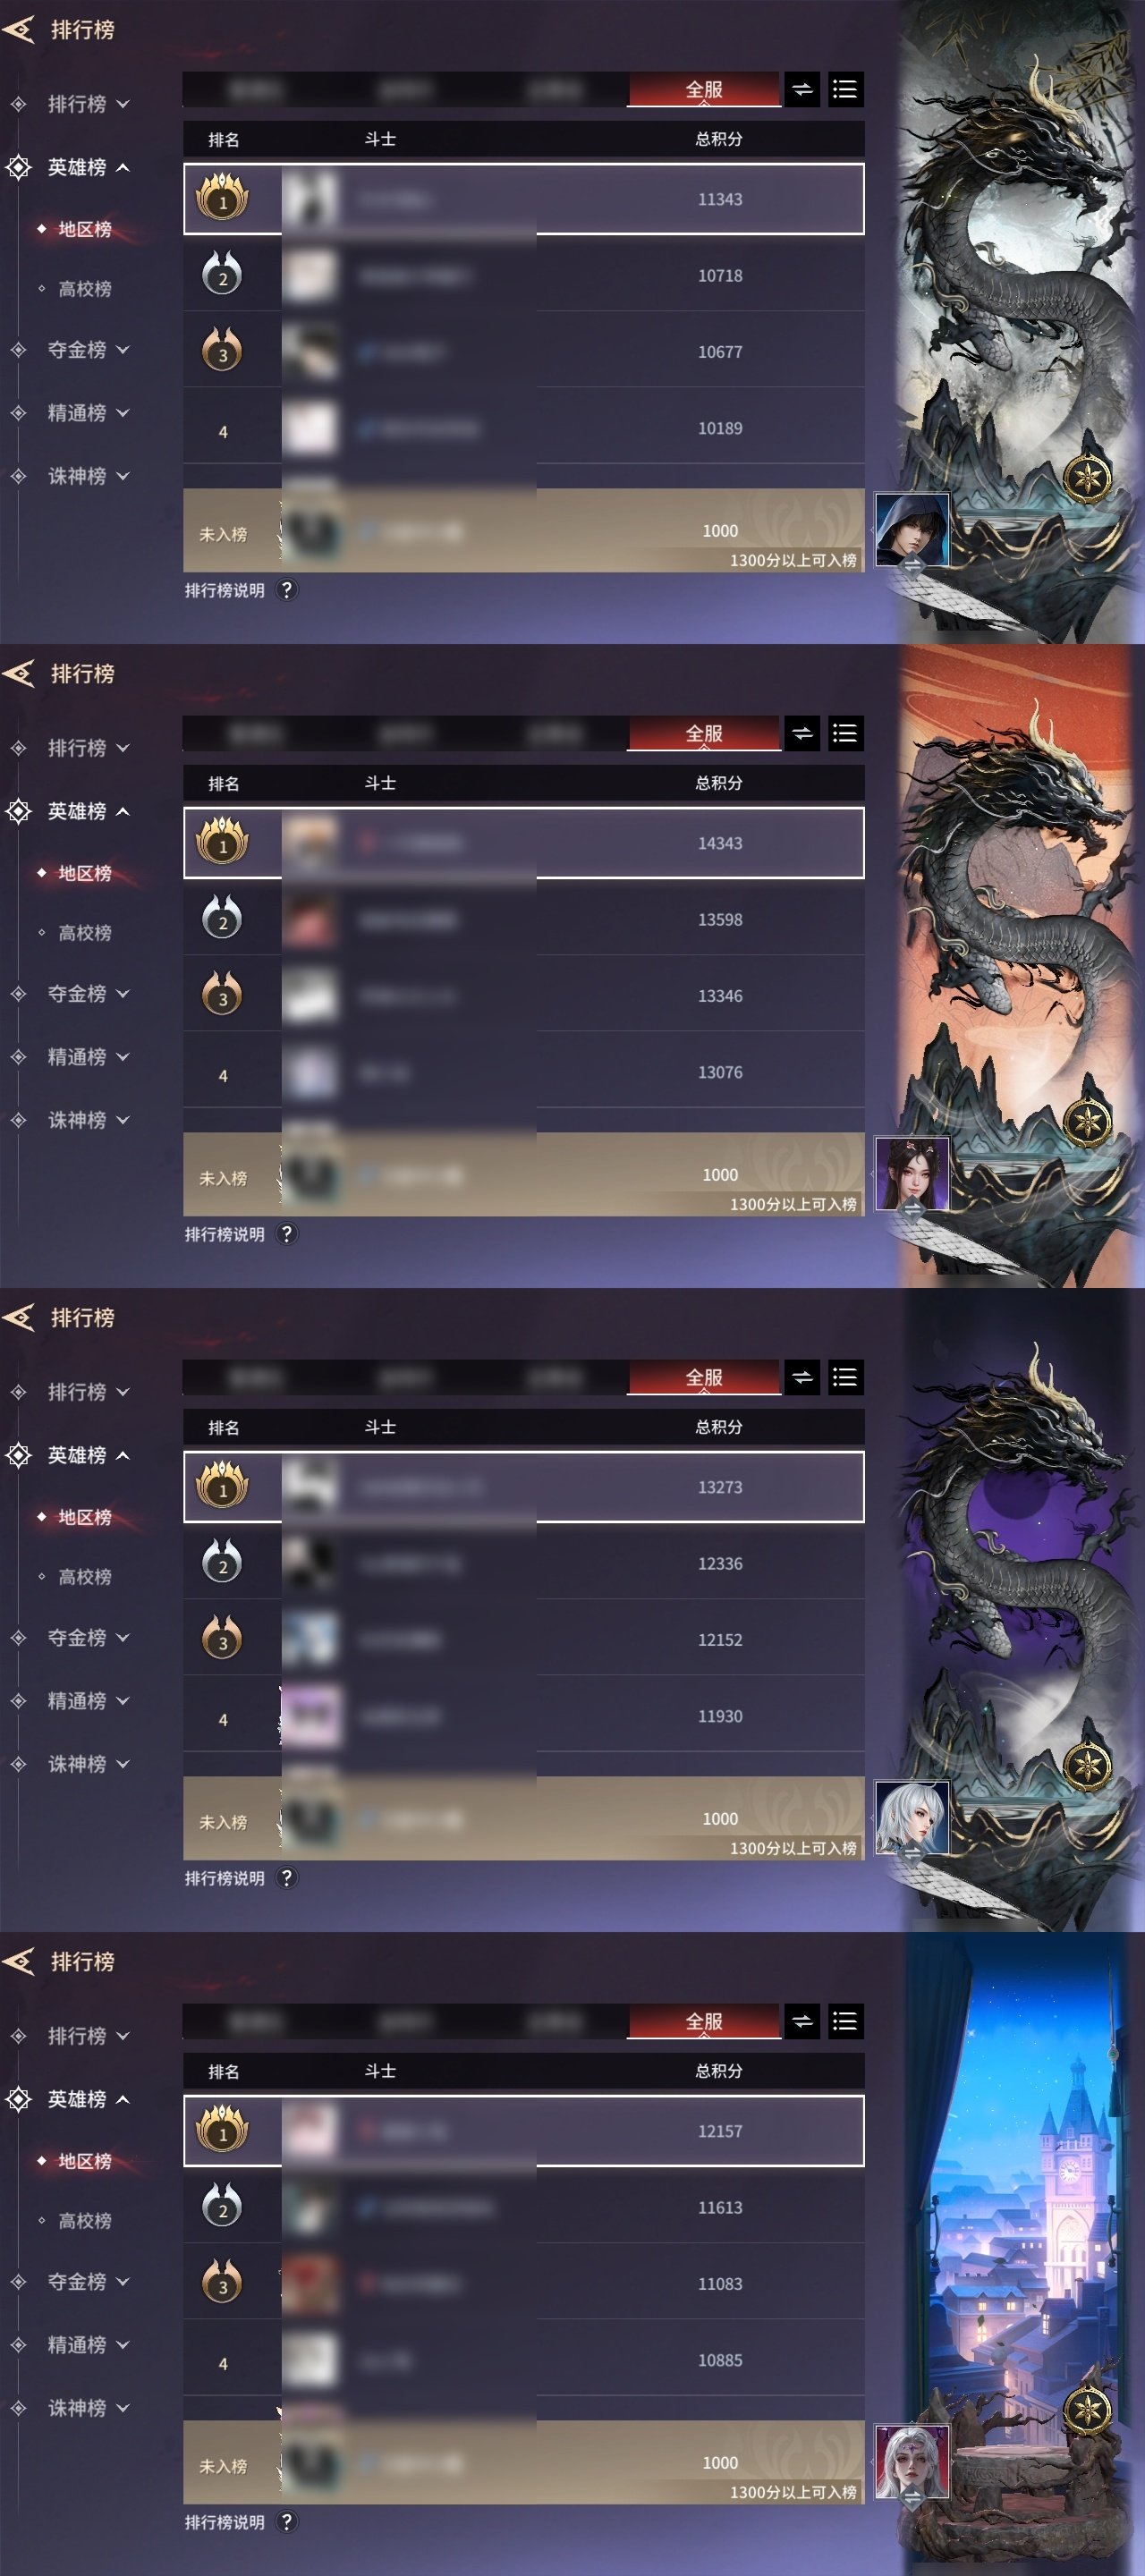Expand 诛神榜 in the orange-sky dragon panel
The image size is (1145, 2576).
tap(88, 1120)
